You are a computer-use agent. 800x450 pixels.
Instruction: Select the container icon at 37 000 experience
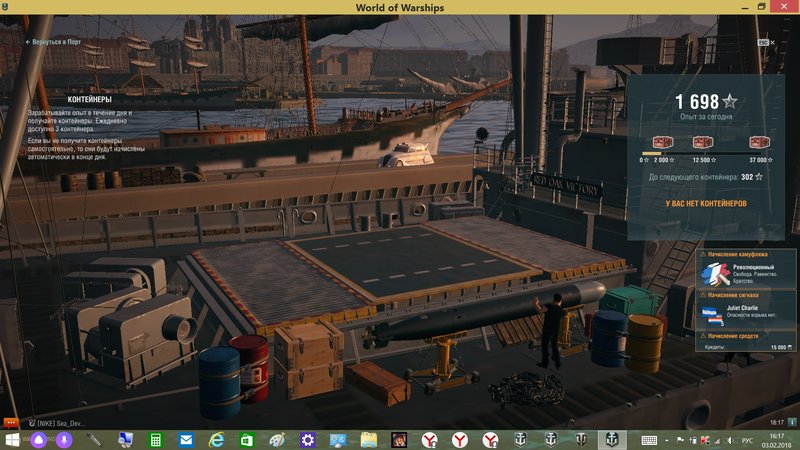click(x=759, y=142)
